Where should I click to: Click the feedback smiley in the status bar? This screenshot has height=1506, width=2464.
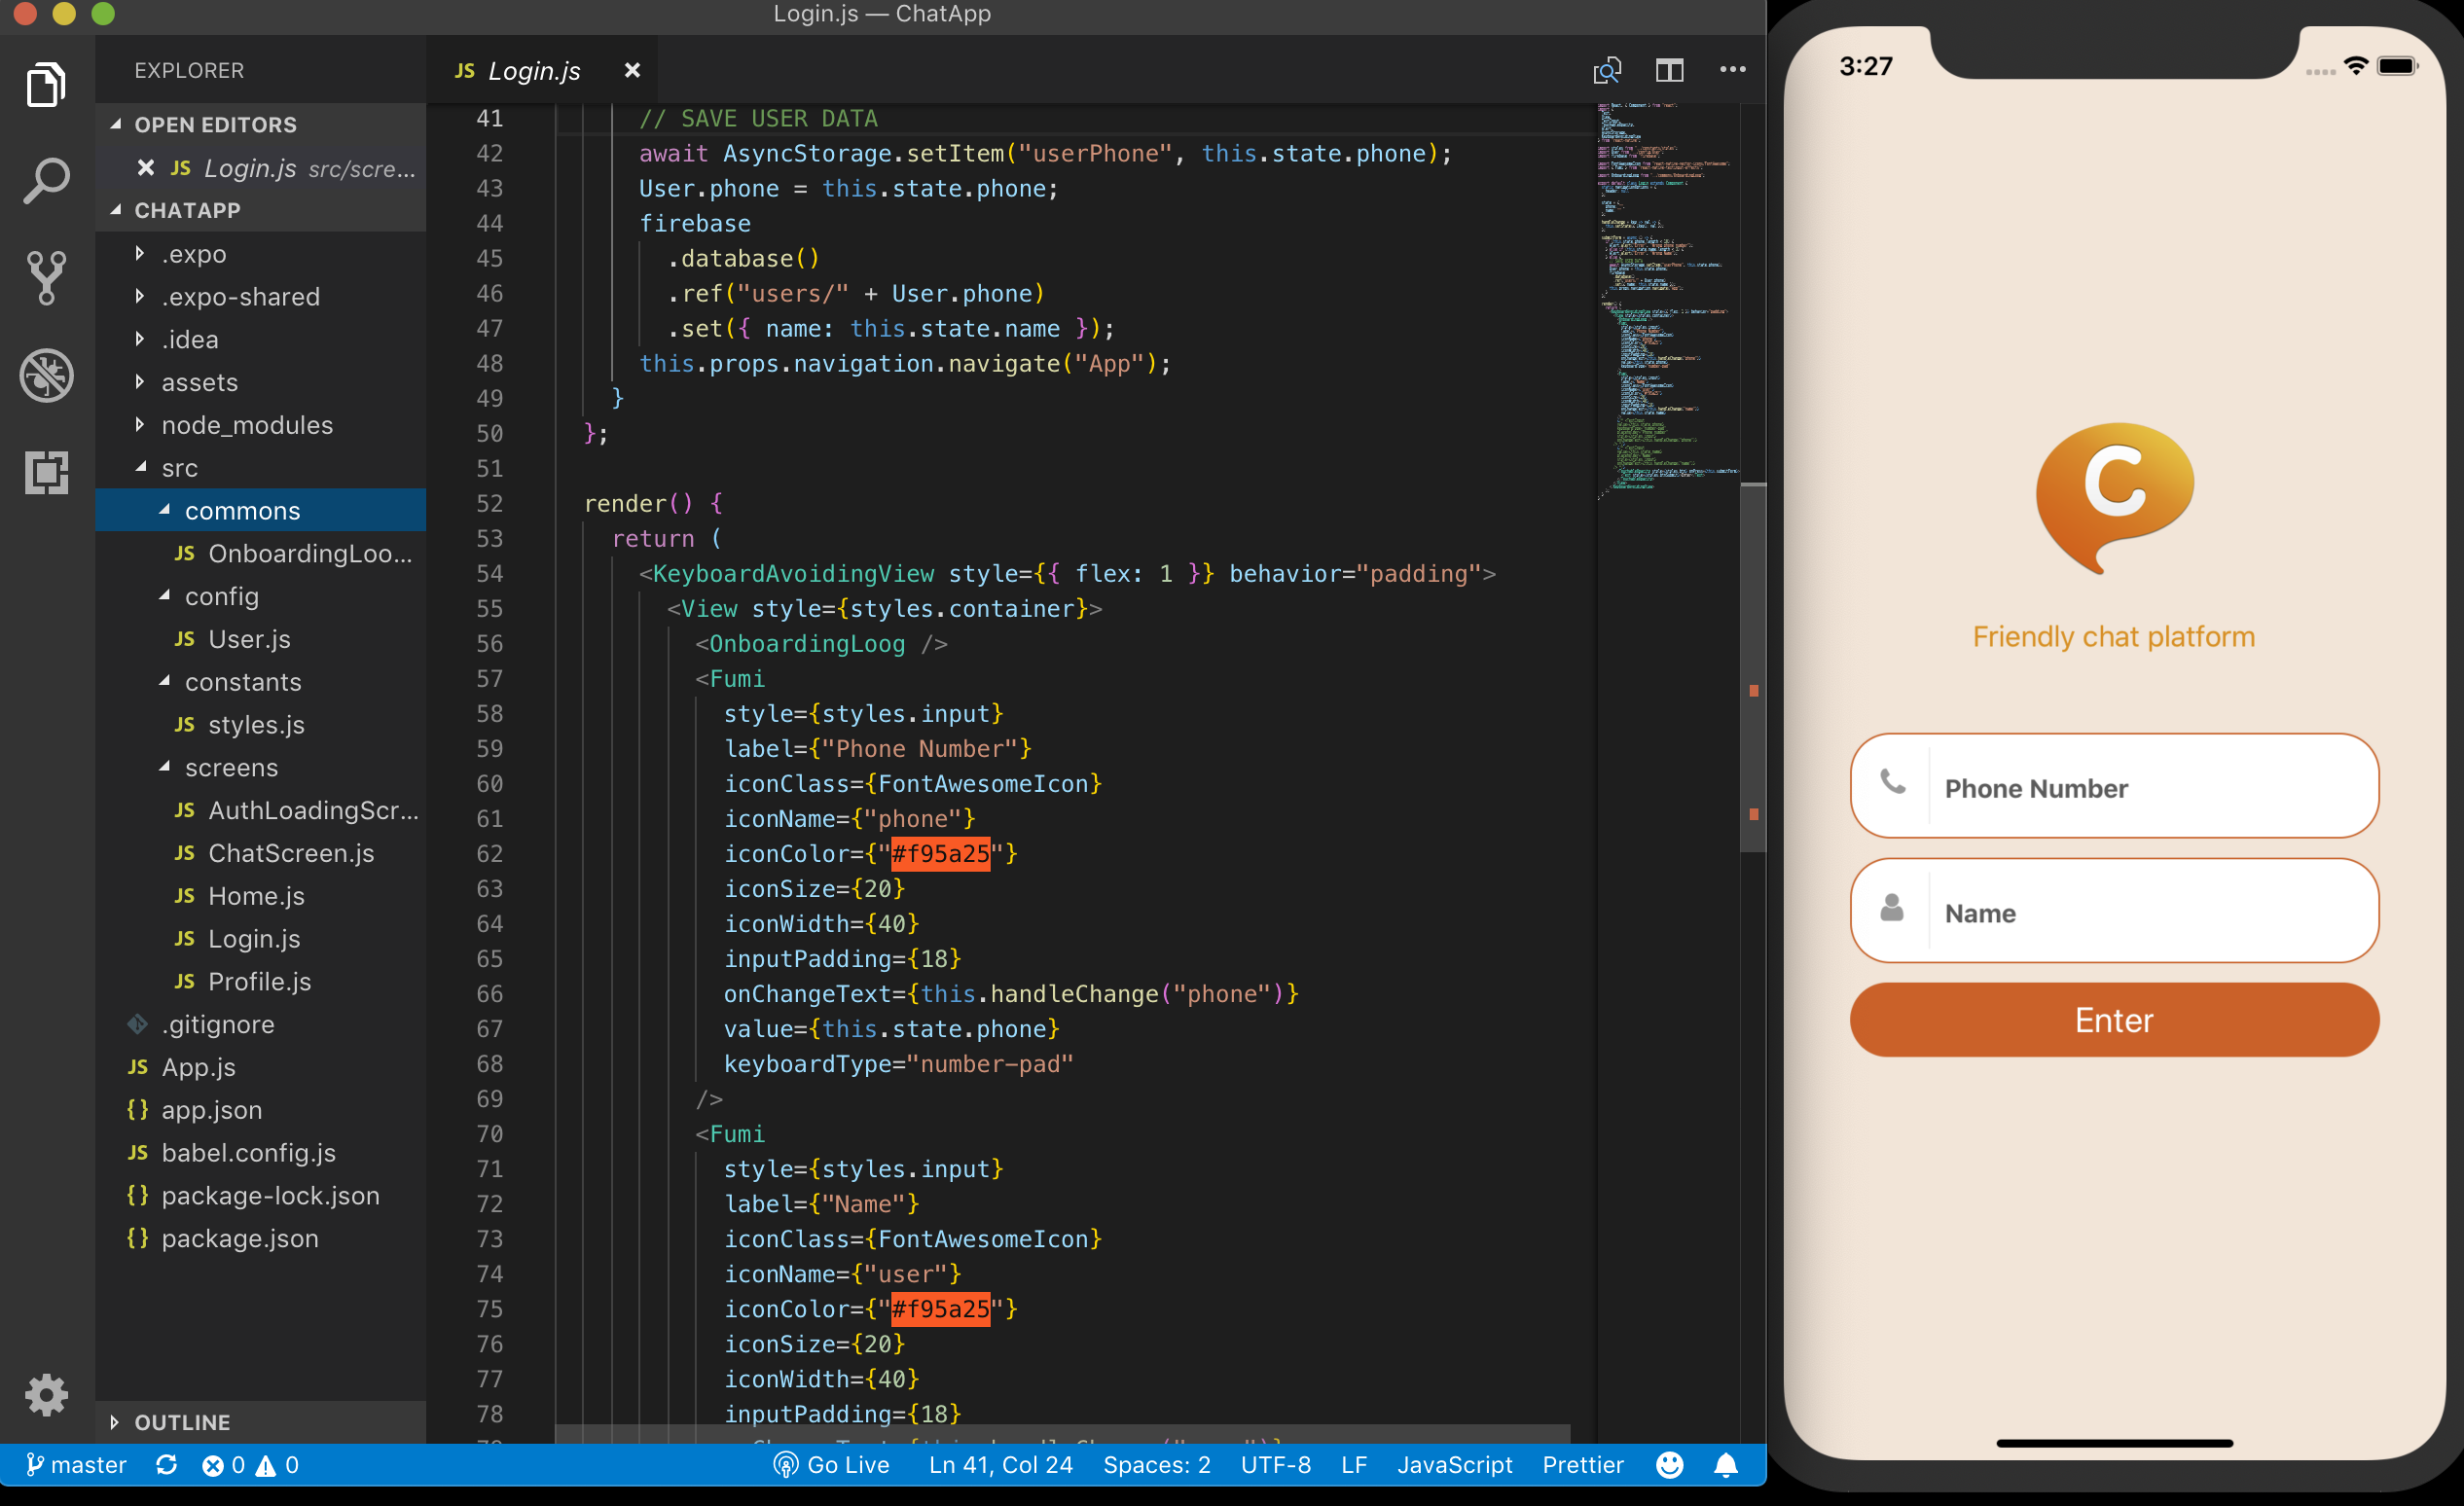tap(1668, 1464)
